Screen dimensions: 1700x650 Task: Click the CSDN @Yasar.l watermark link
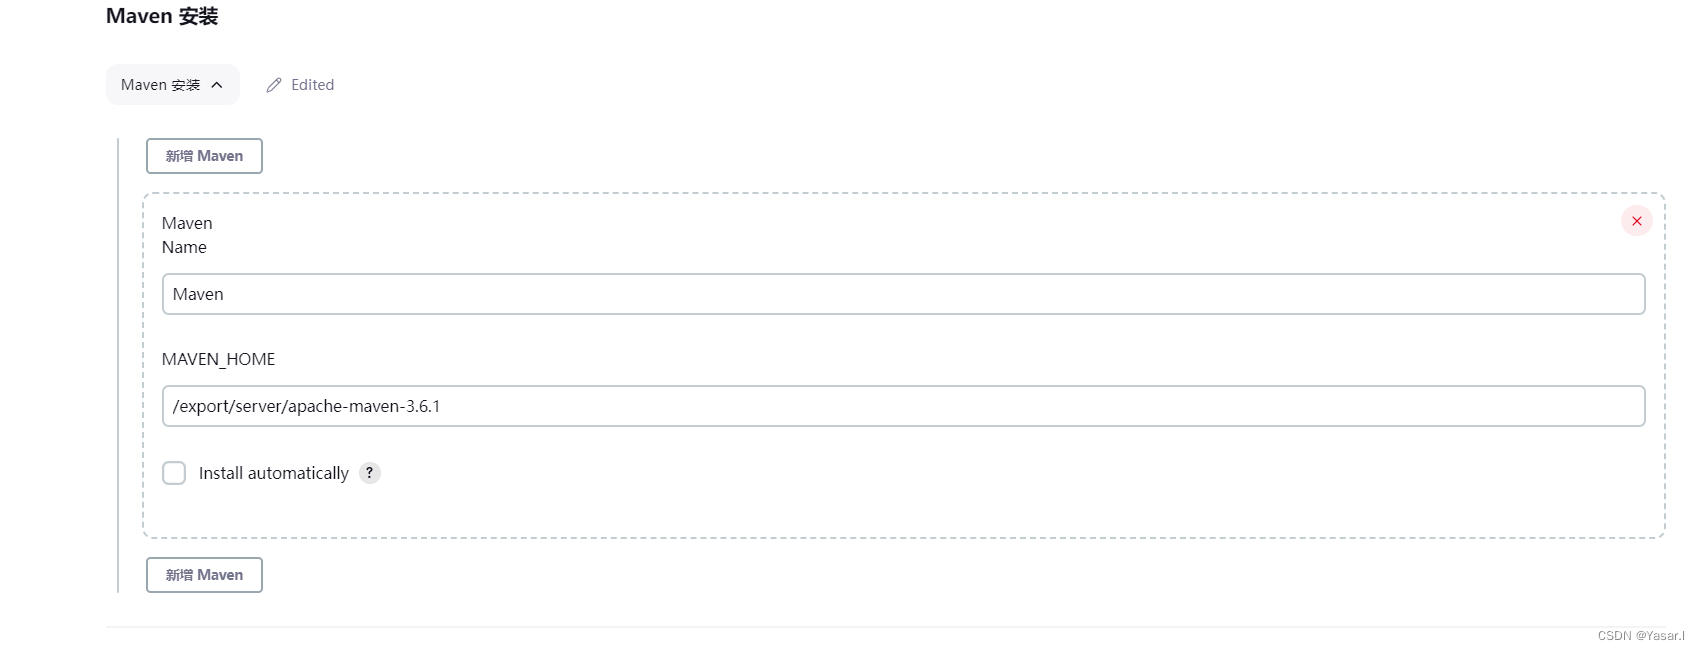[x=1644, y=634]
